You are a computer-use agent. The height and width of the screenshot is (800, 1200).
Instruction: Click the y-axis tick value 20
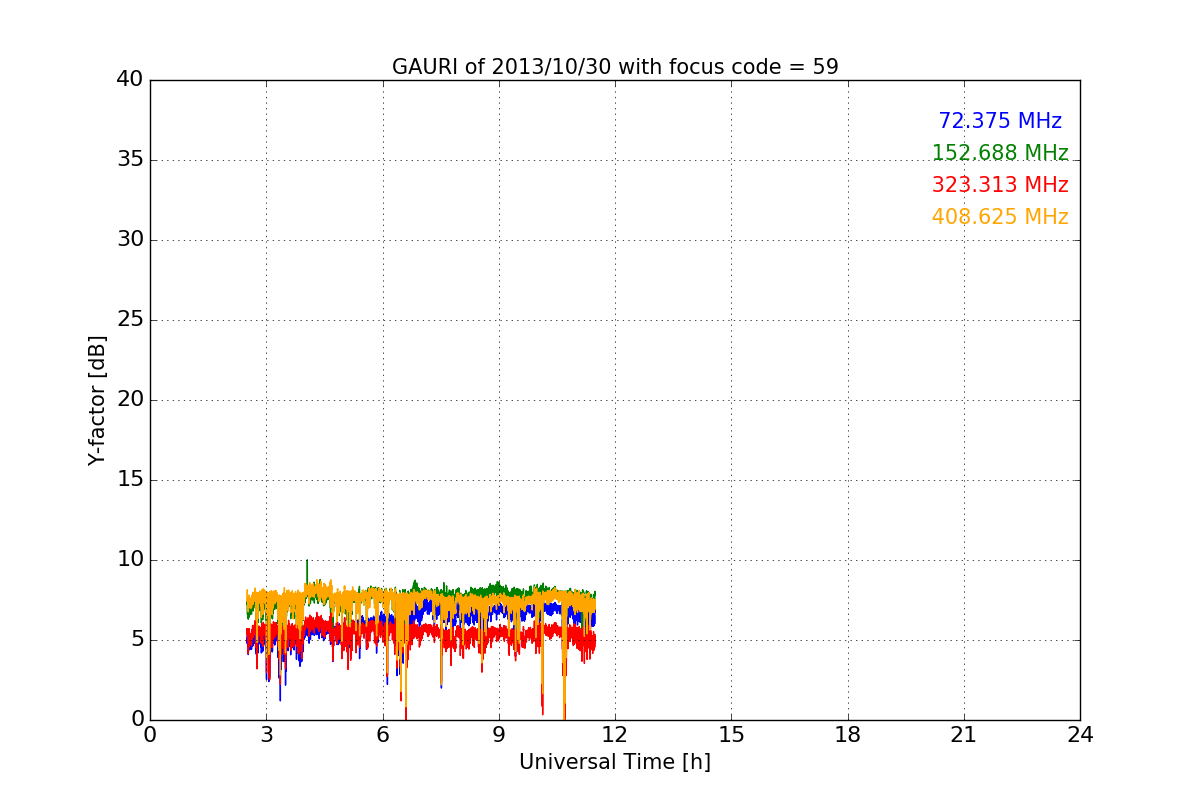point(130,400)
